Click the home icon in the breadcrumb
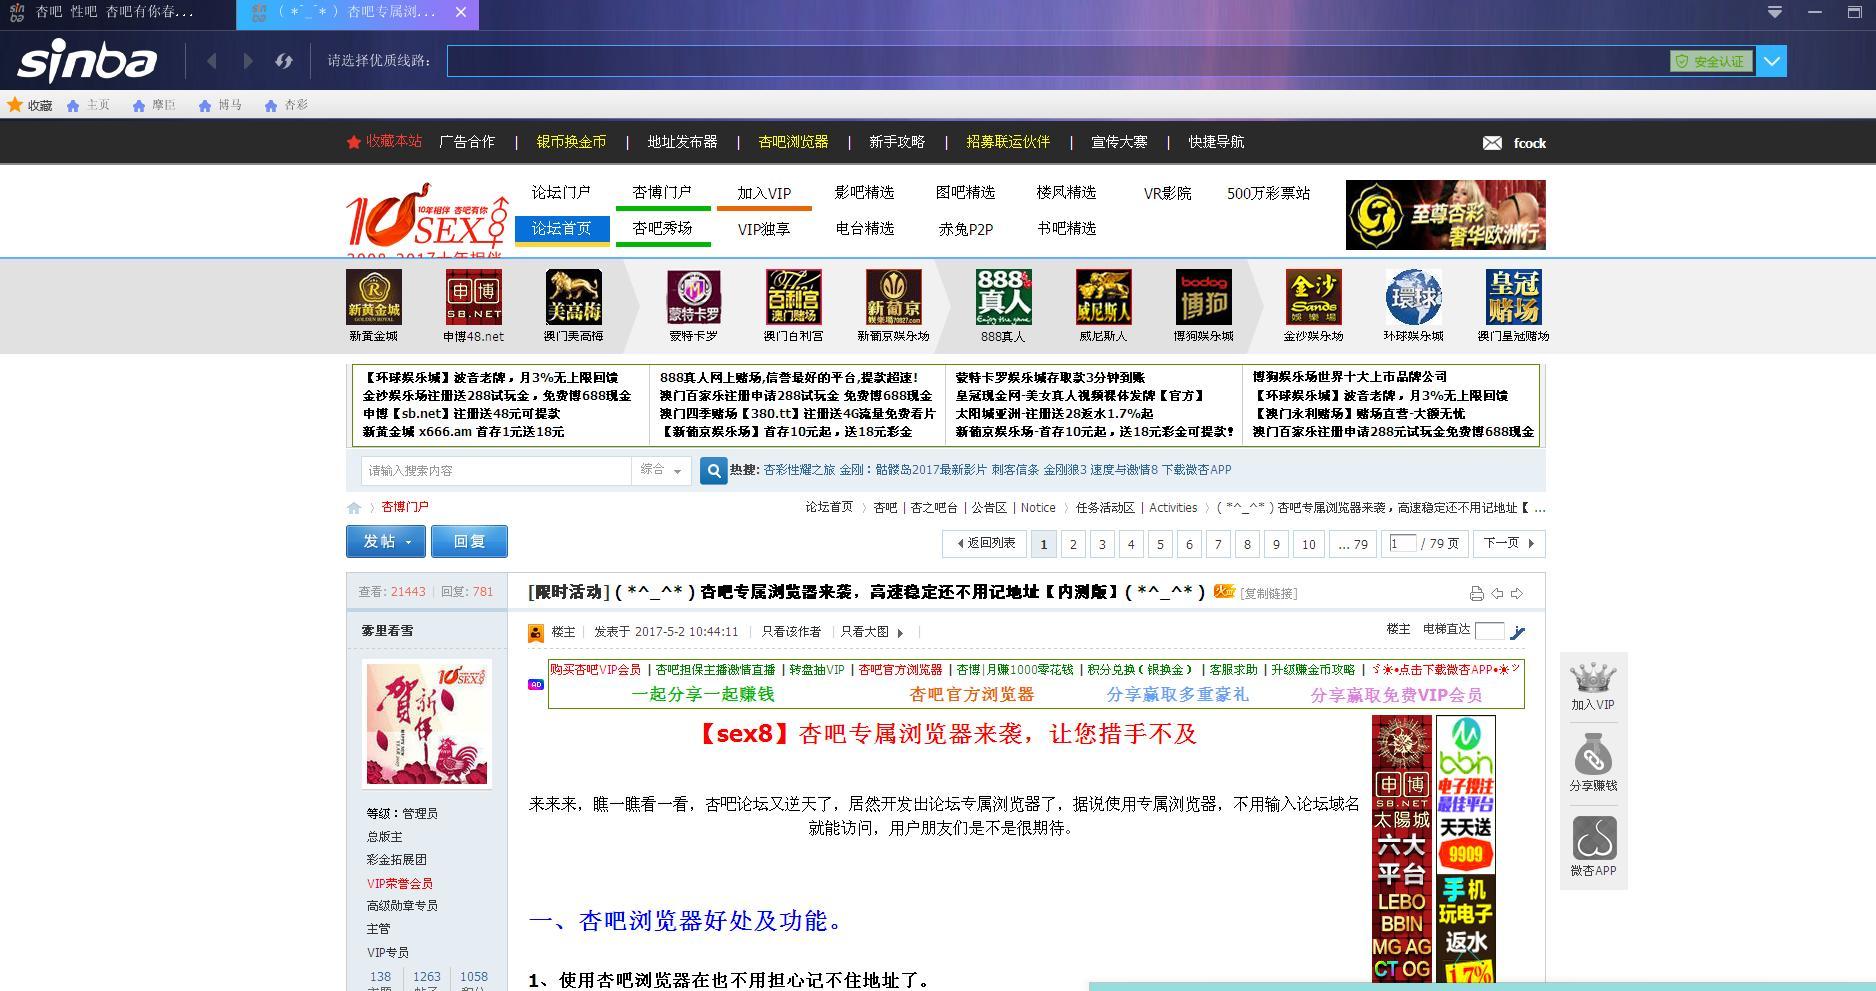Image resolution: width=1876 pixels, height=991 pixels. pos(354,508)
